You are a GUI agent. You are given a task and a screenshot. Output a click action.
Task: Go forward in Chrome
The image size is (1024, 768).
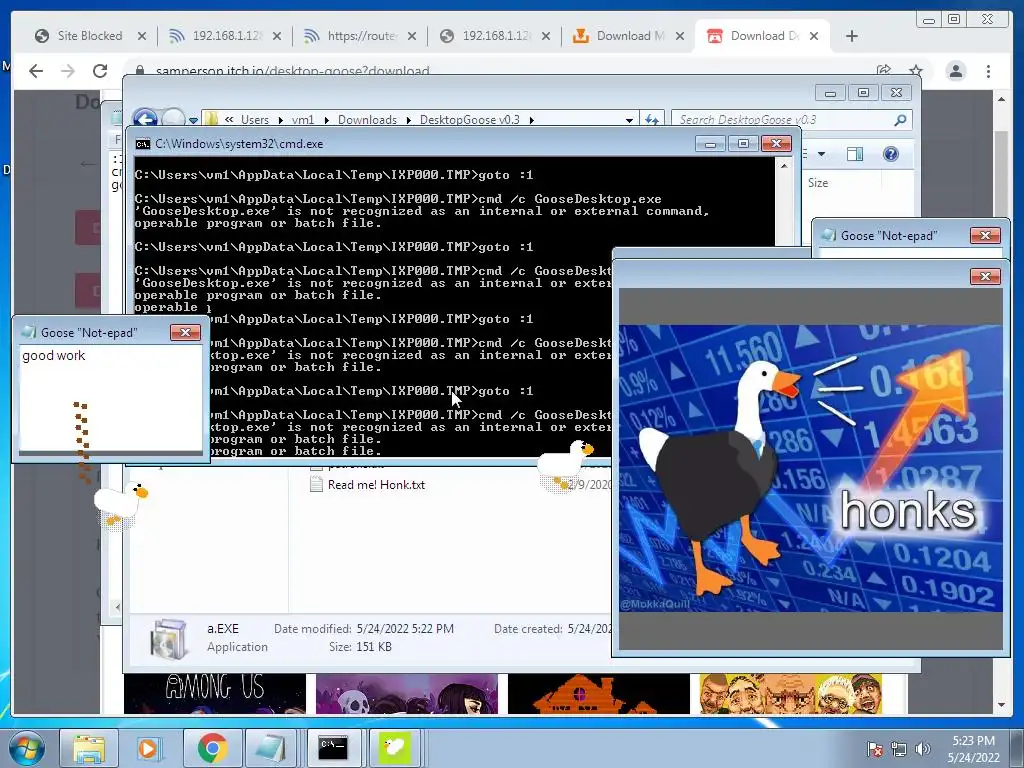point(68,71)
